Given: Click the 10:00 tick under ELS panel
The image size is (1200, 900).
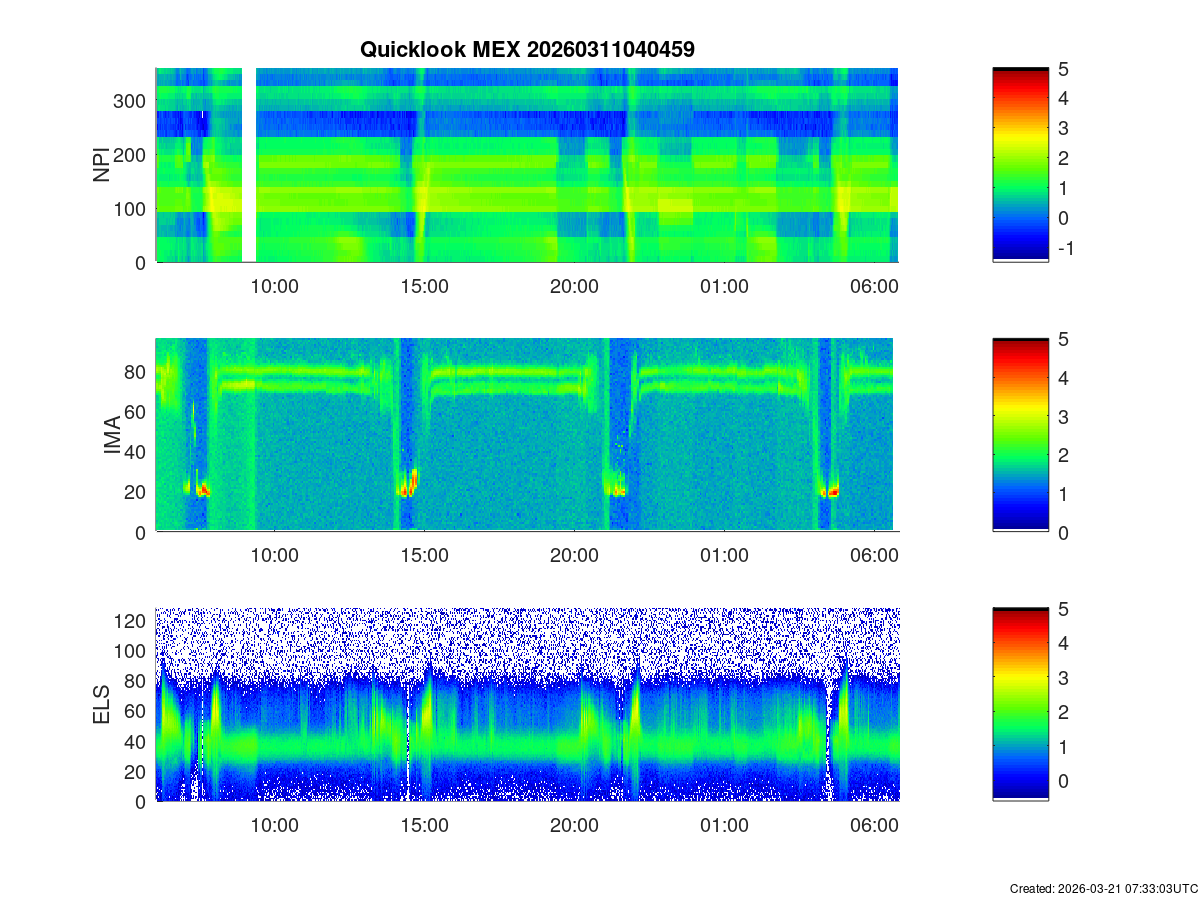Looking at the screenshot, I should point(274,826).
